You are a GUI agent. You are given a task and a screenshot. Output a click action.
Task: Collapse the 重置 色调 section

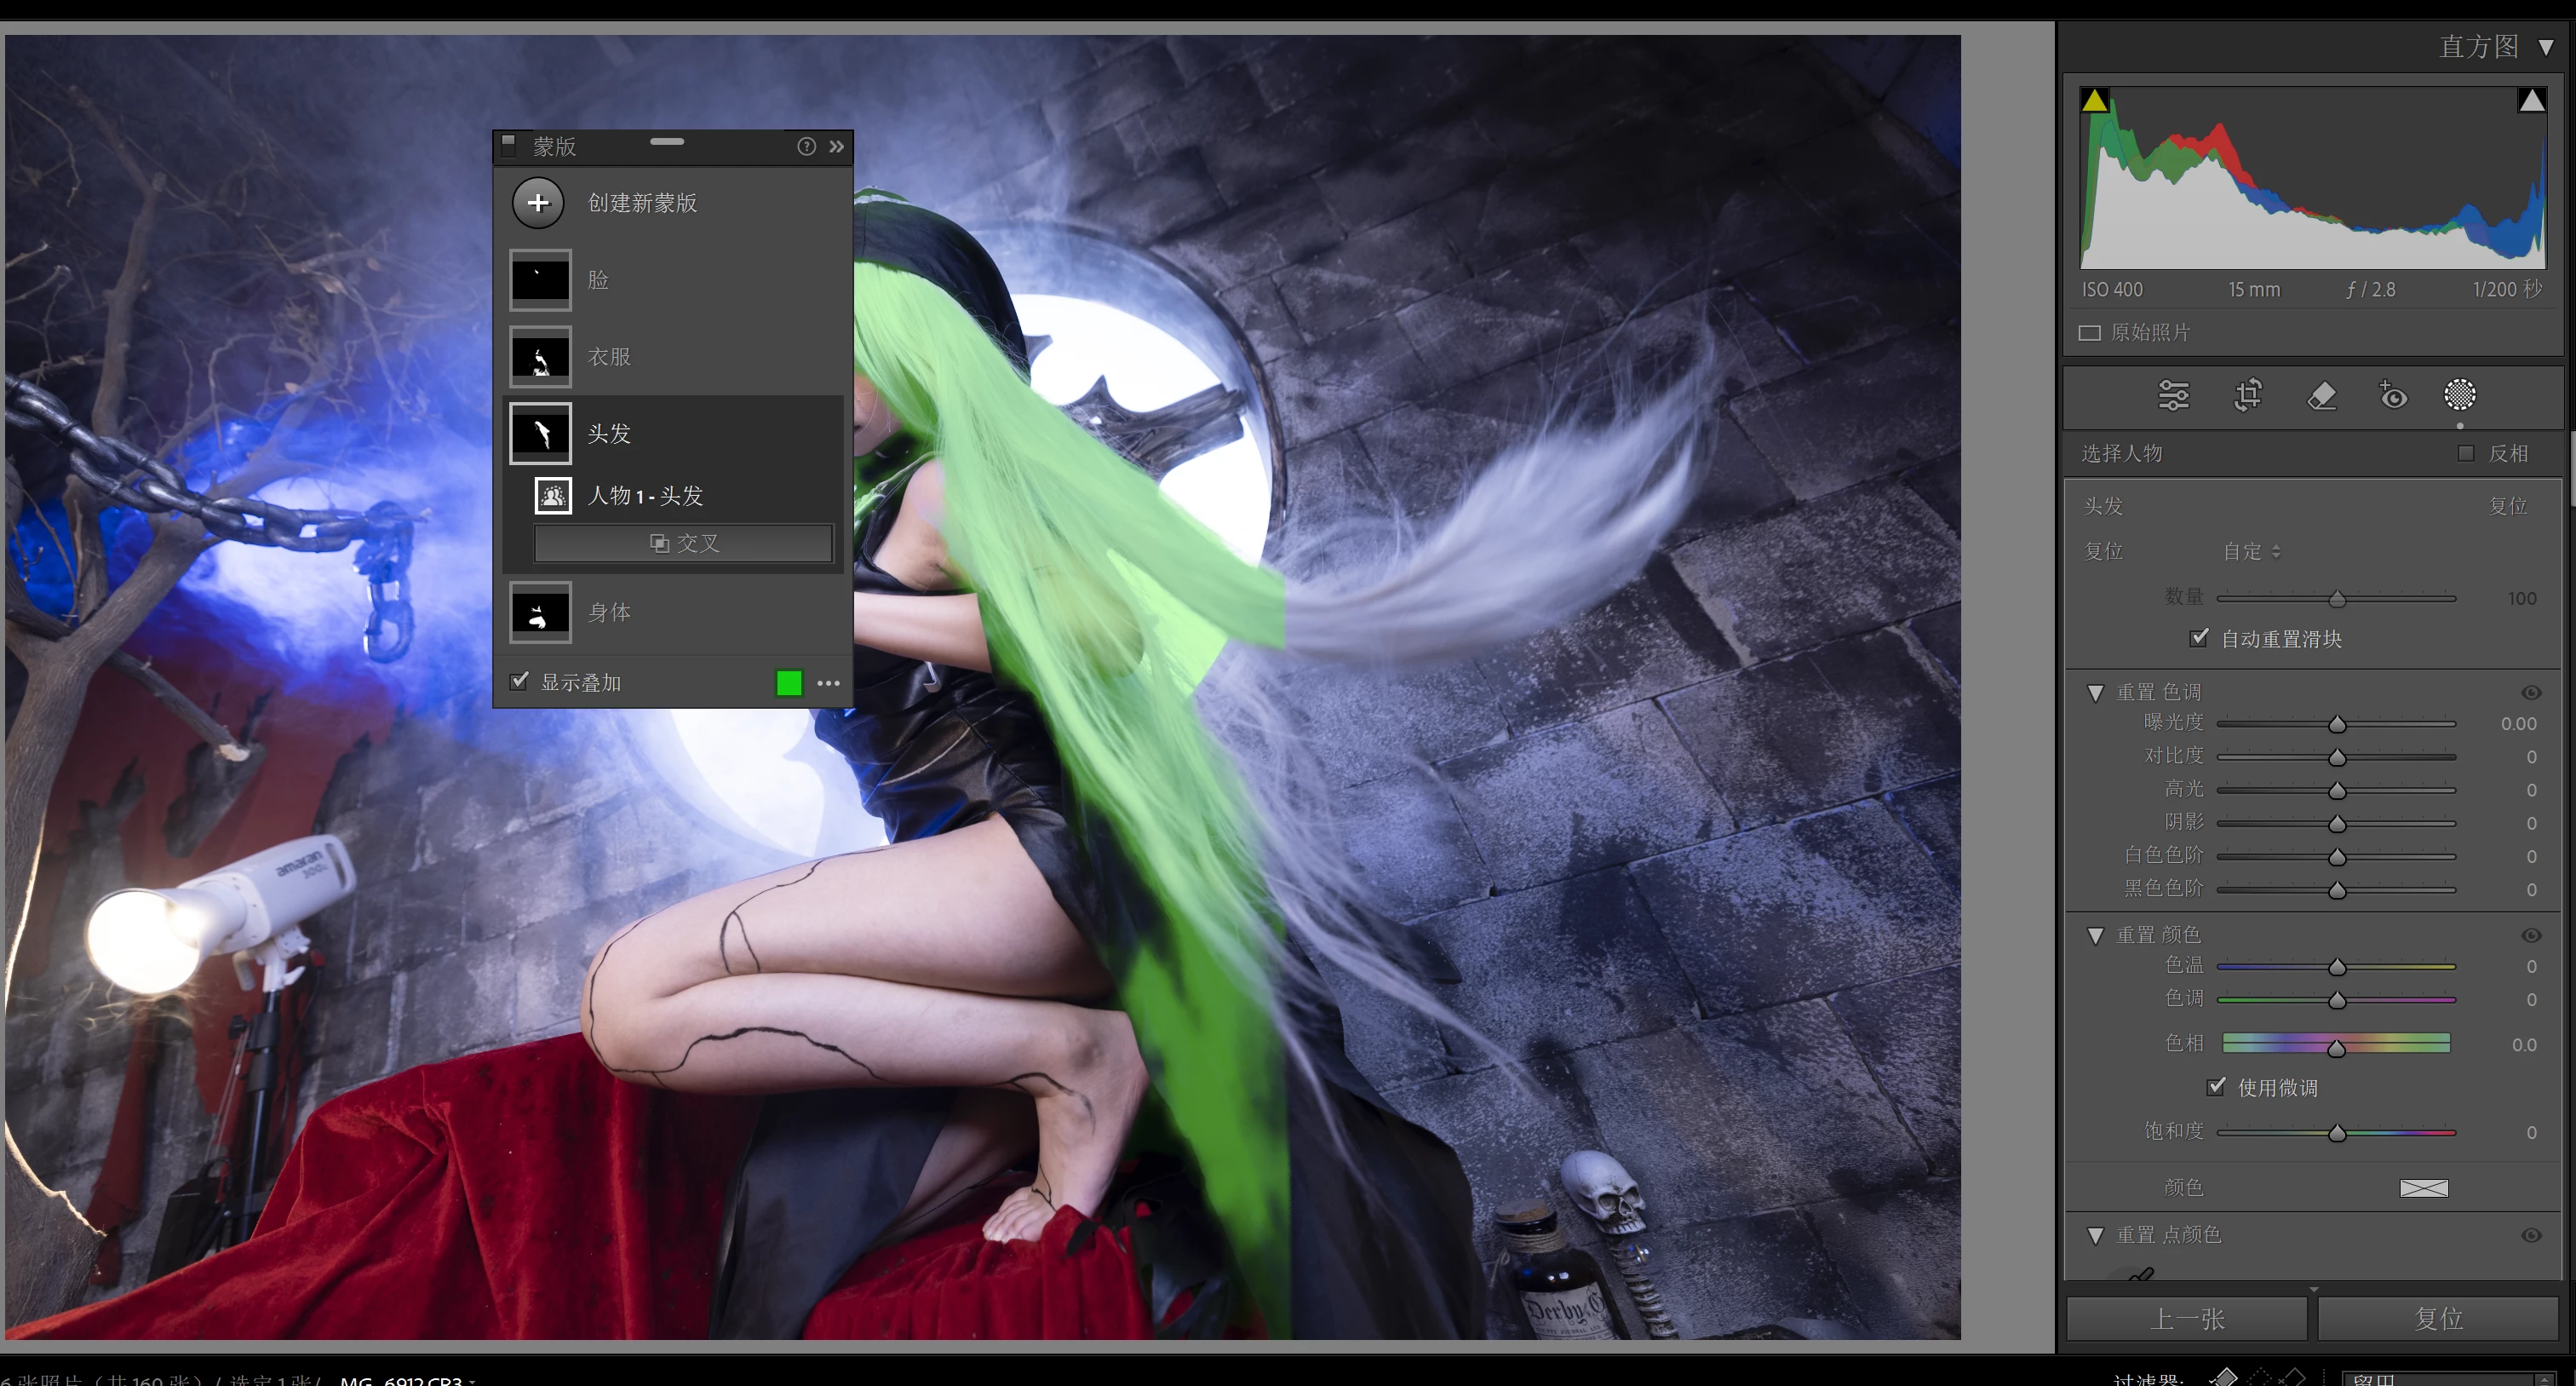click(2096, 692)
